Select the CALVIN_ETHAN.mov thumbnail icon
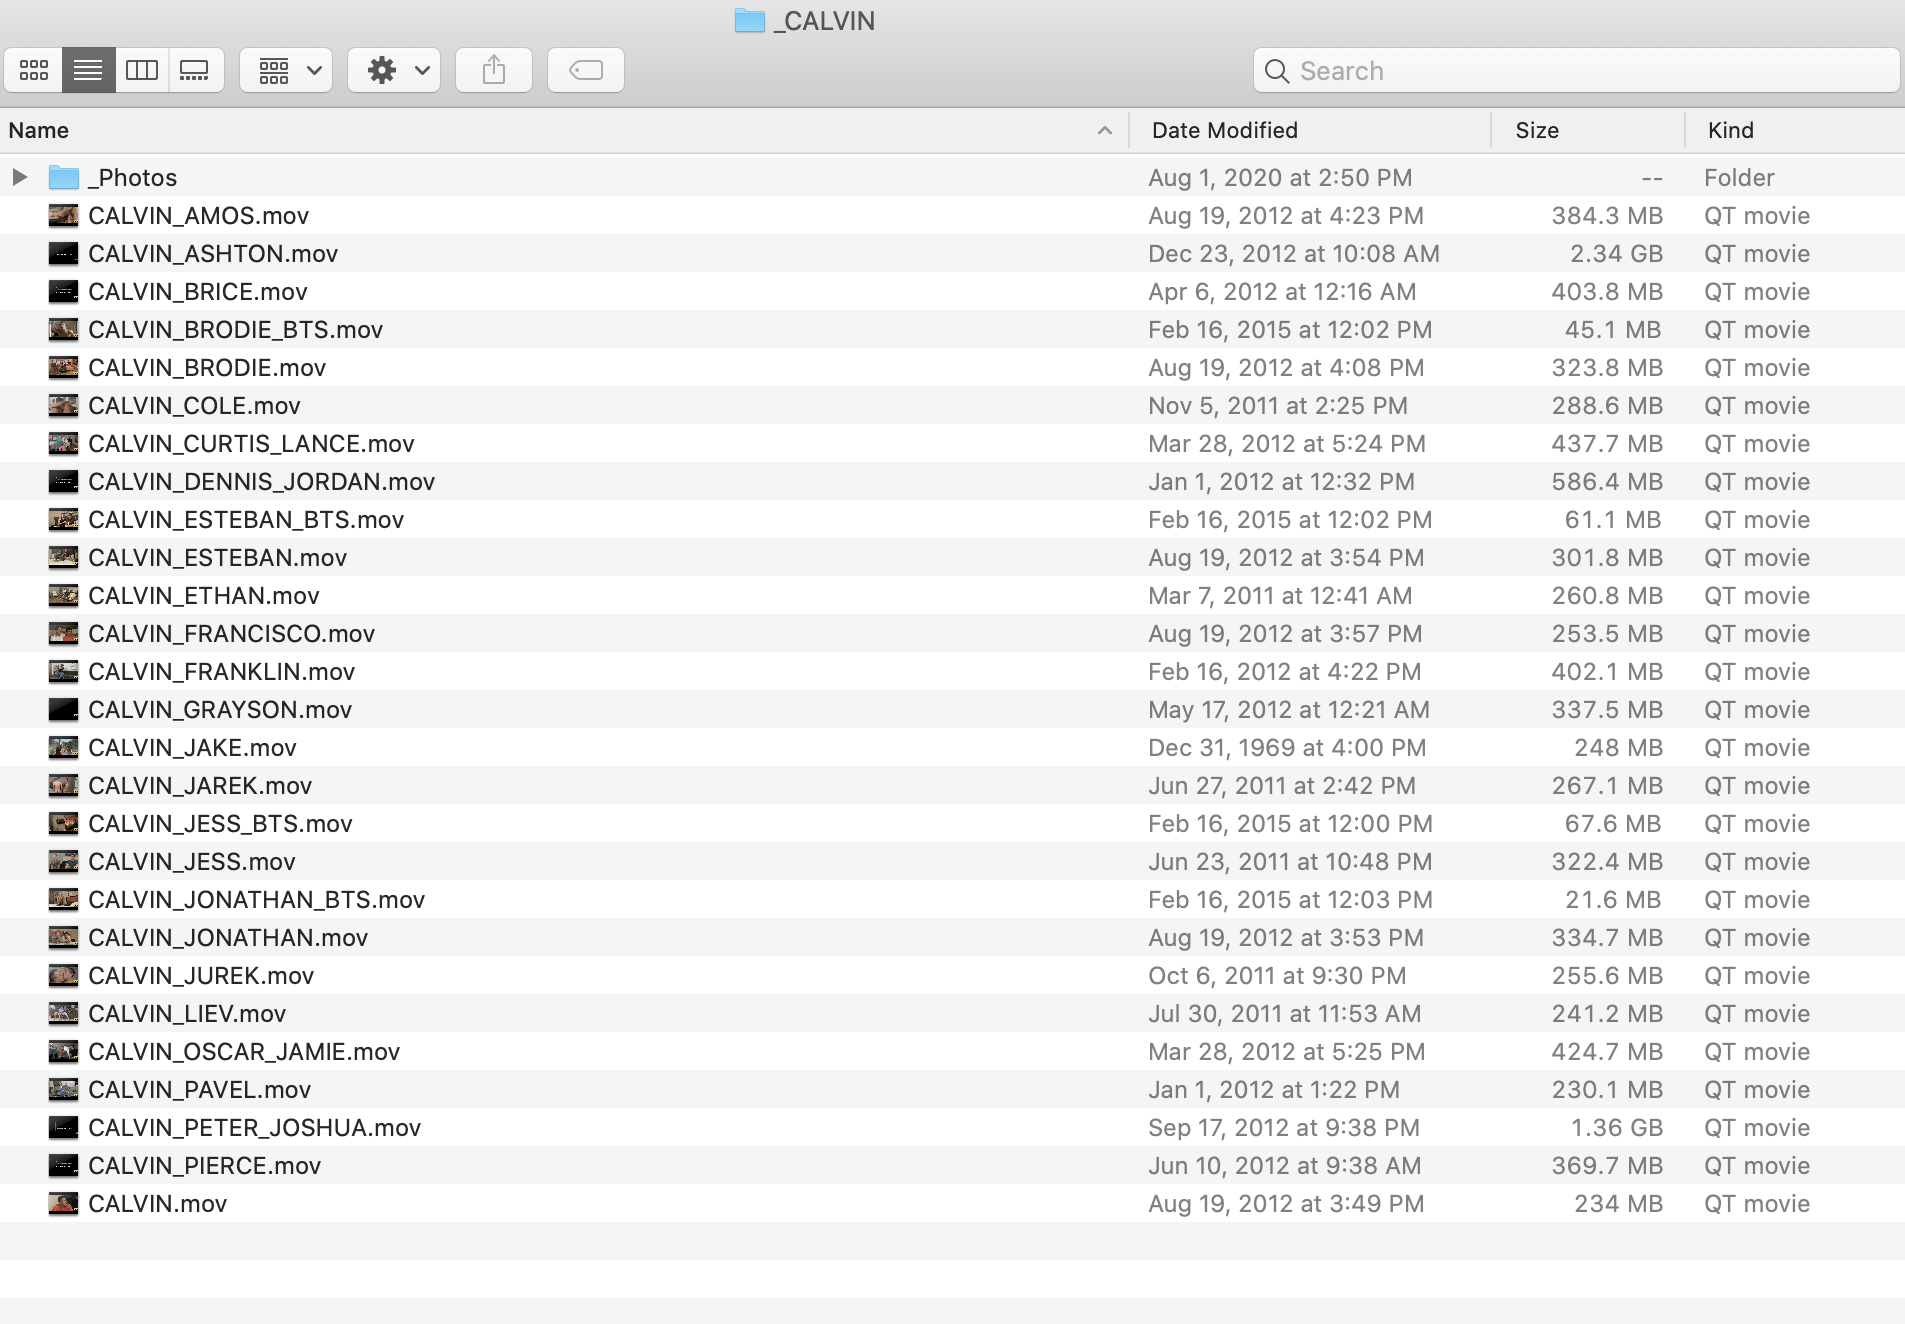Viewport: 1905px width, 1324px height. pos(64,595)
